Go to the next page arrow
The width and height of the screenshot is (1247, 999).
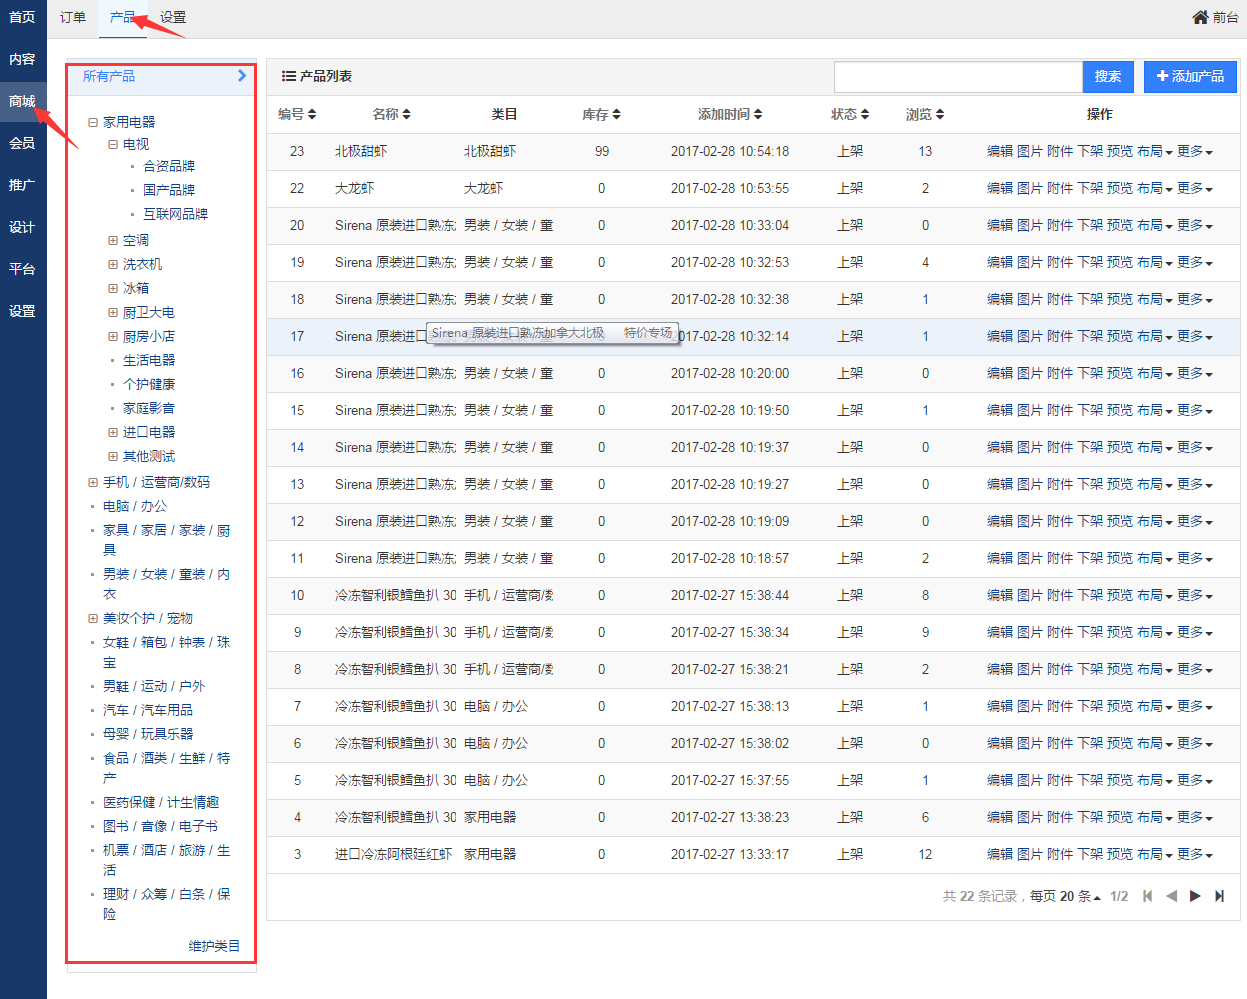point(1195,896)
